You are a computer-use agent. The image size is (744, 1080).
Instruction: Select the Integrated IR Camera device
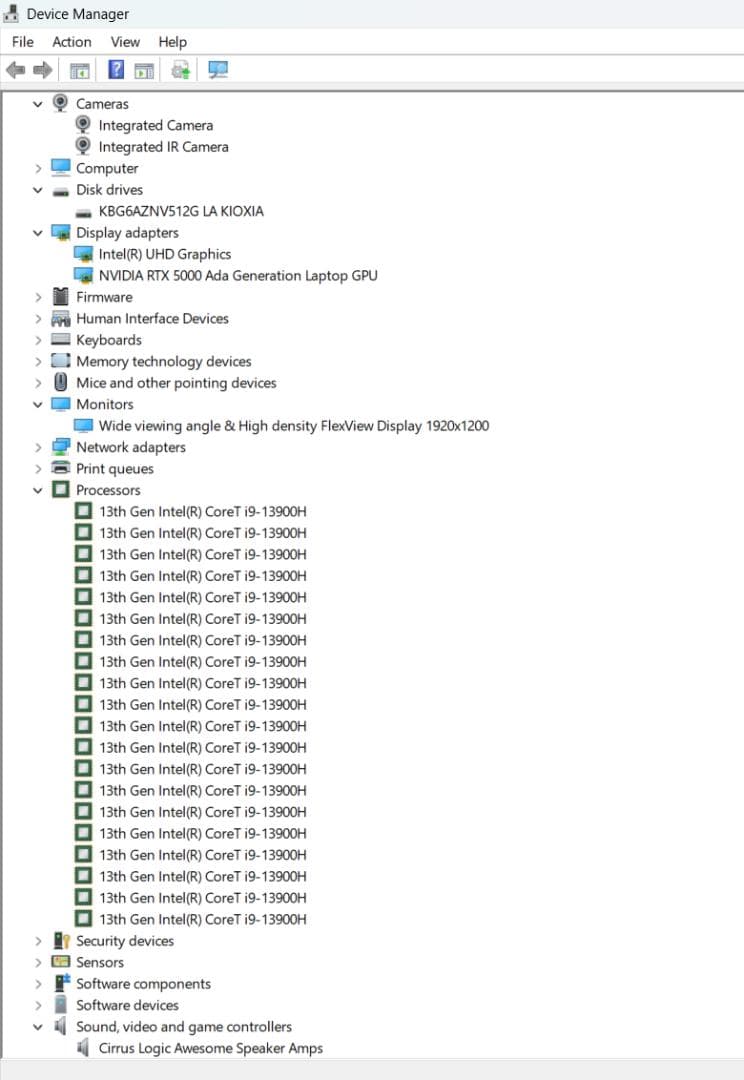pos(163,147)
